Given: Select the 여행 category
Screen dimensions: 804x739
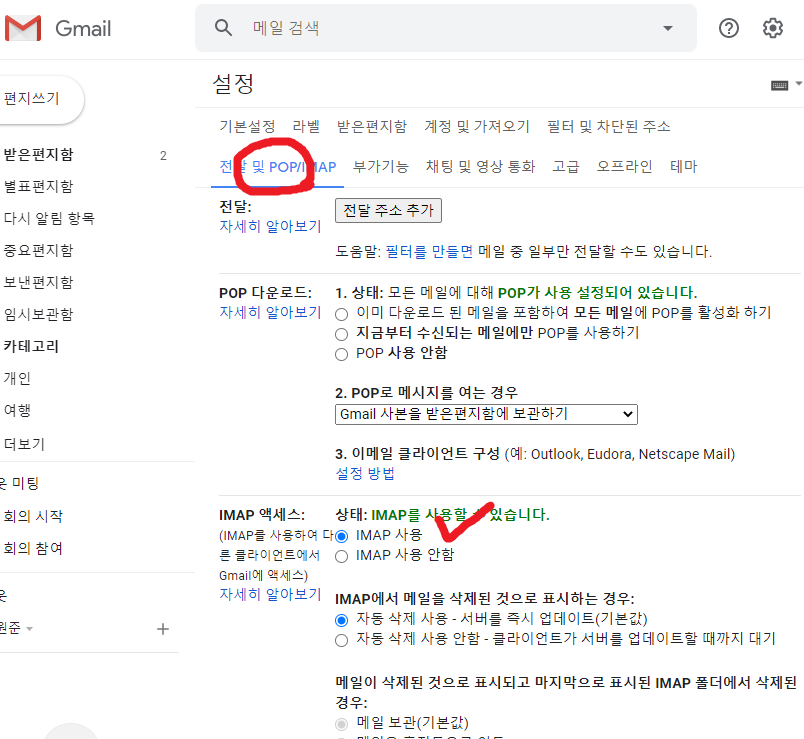Looking at the screenshot, I should coord(17,410).
